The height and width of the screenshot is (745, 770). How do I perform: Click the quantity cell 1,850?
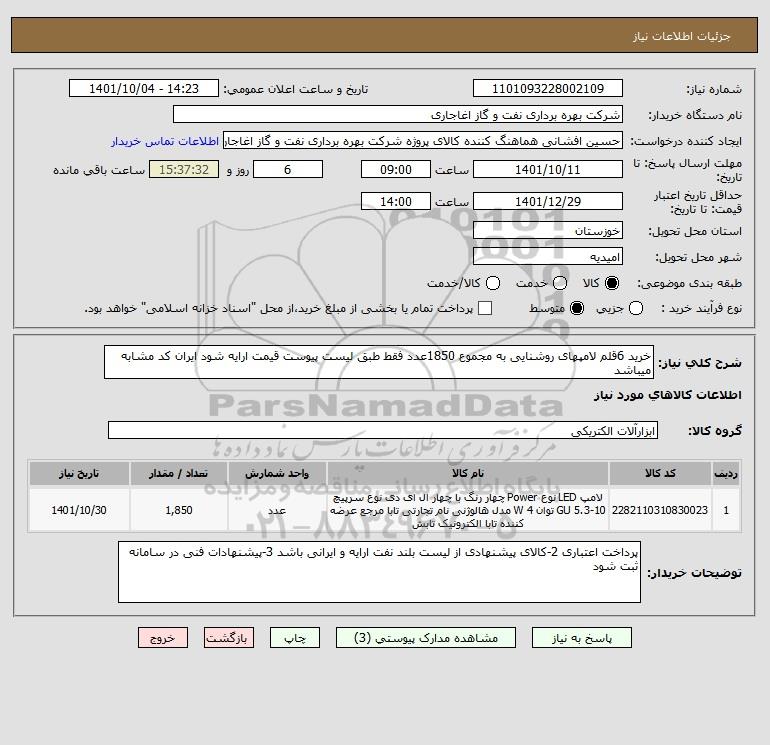[179, 510]
